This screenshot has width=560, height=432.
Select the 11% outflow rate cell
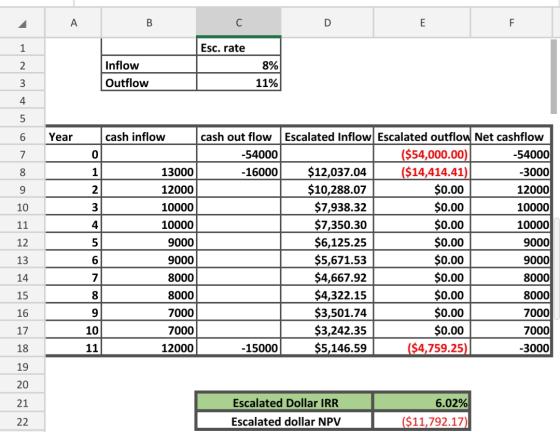click(x=239, y=83)
